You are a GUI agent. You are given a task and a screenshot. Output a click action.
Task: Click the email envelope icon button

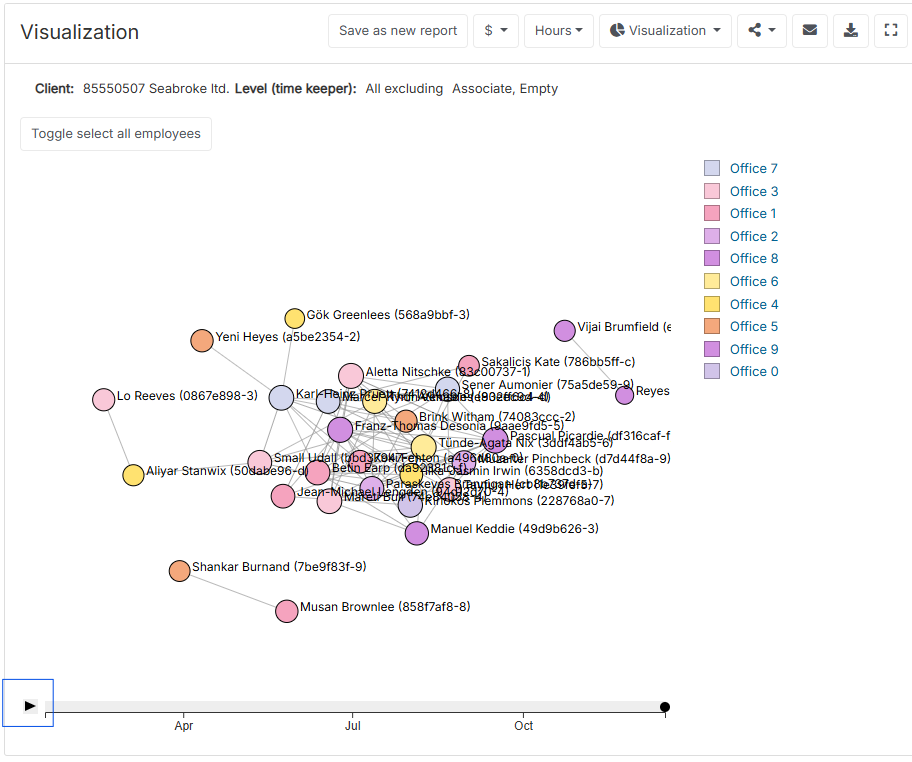(810, 30)
